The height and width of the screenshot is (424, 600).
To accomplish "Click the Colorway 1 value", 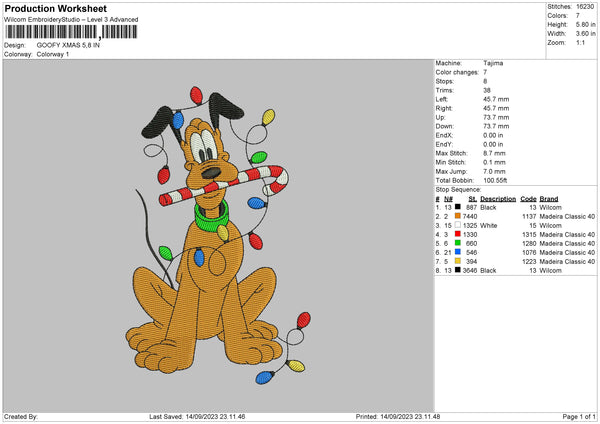I will coord(53,54).
